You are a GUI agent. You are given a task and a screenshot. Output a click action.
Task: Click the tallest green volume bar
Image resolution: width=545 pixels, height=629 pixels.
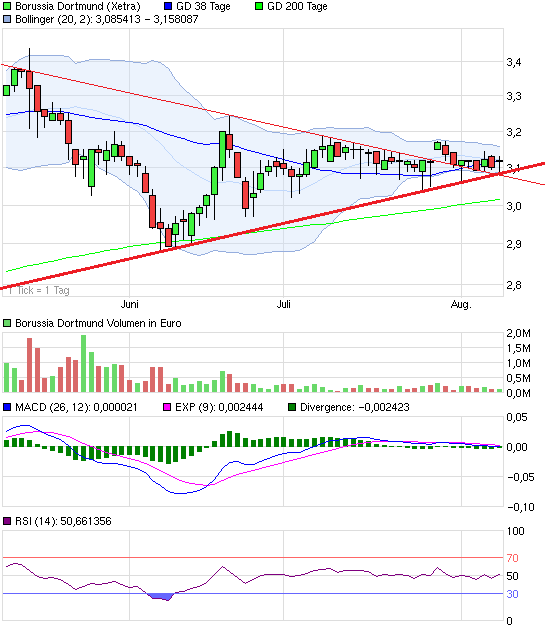tap(83, 364)
